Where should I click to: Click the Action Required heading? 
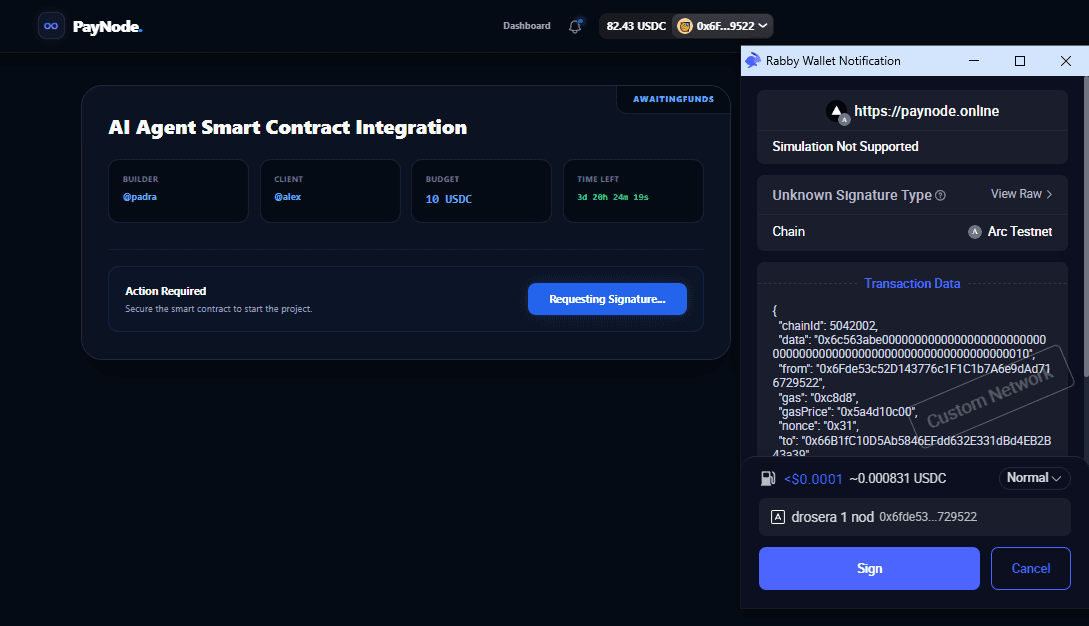(165, 291)
